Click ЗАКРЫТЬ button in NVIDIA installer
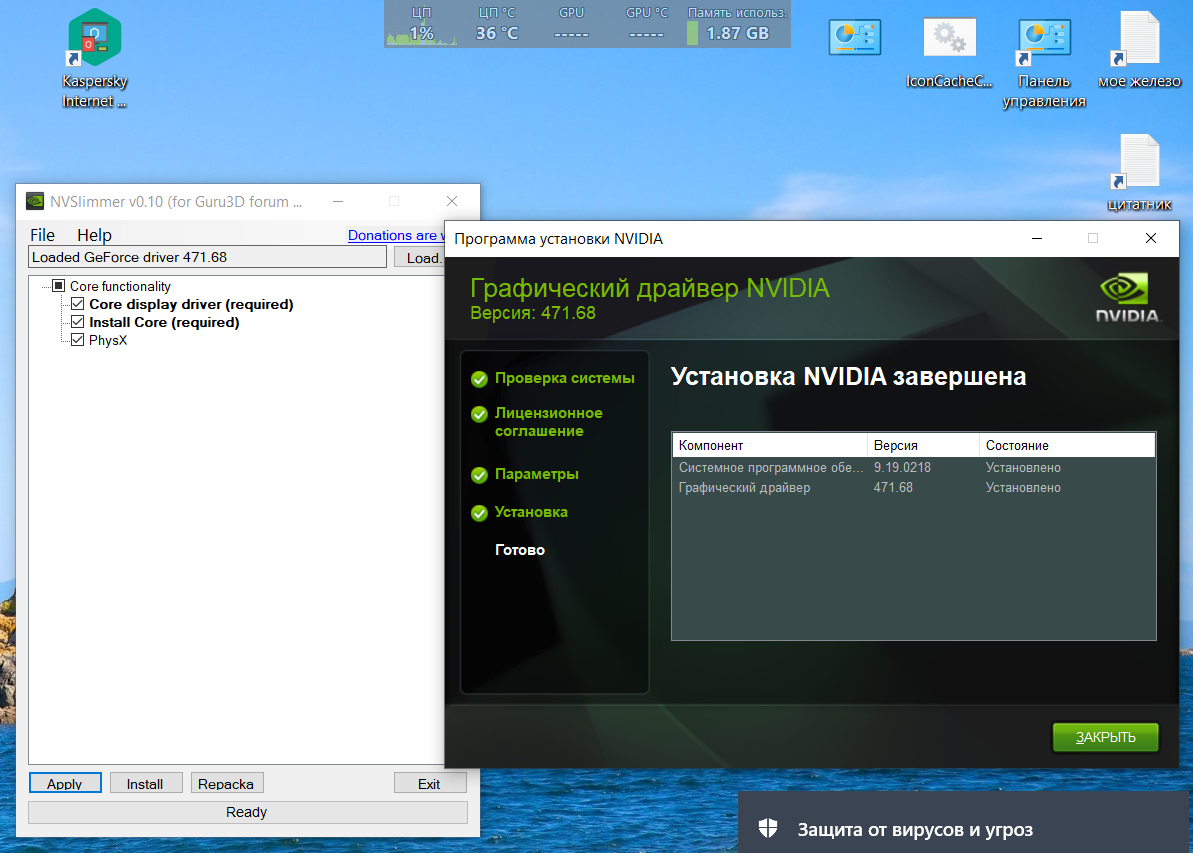 pyautogui.click(x=1106, y=737)
